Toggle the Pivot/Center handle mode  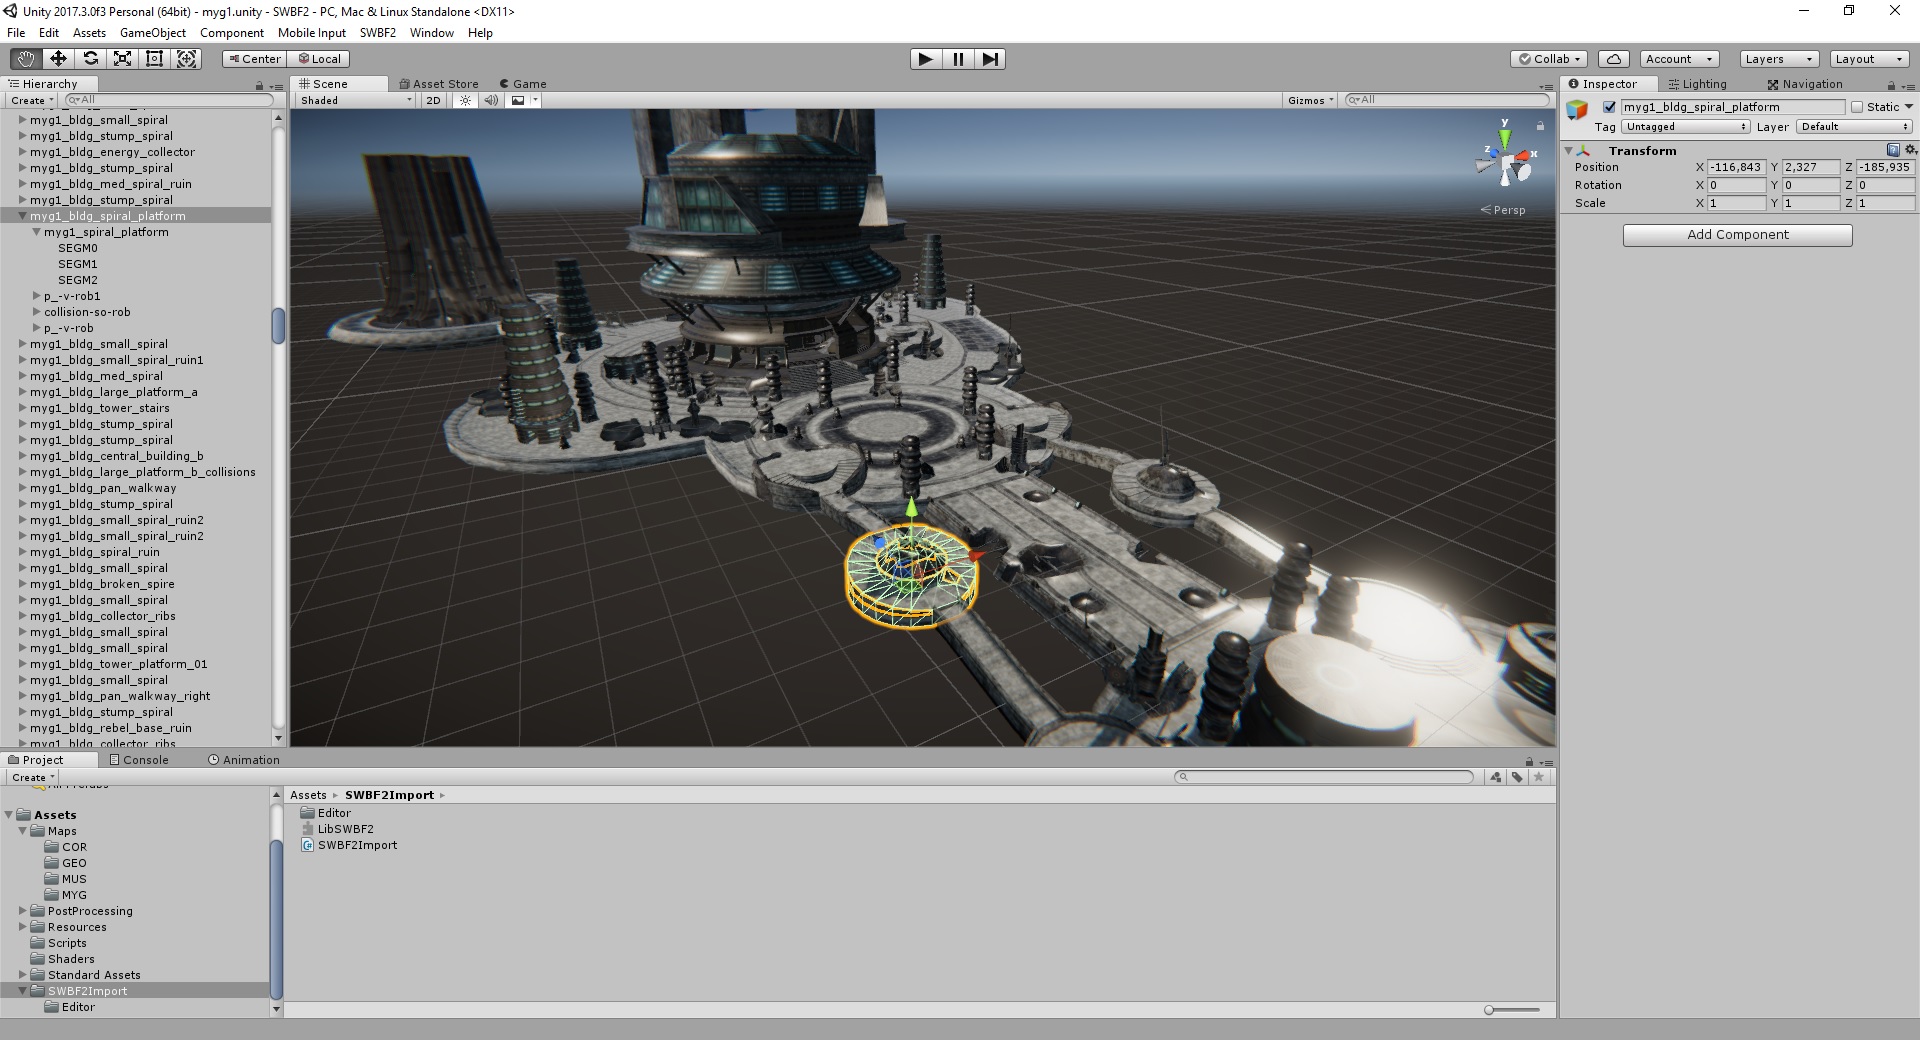[x=253, y=59]
